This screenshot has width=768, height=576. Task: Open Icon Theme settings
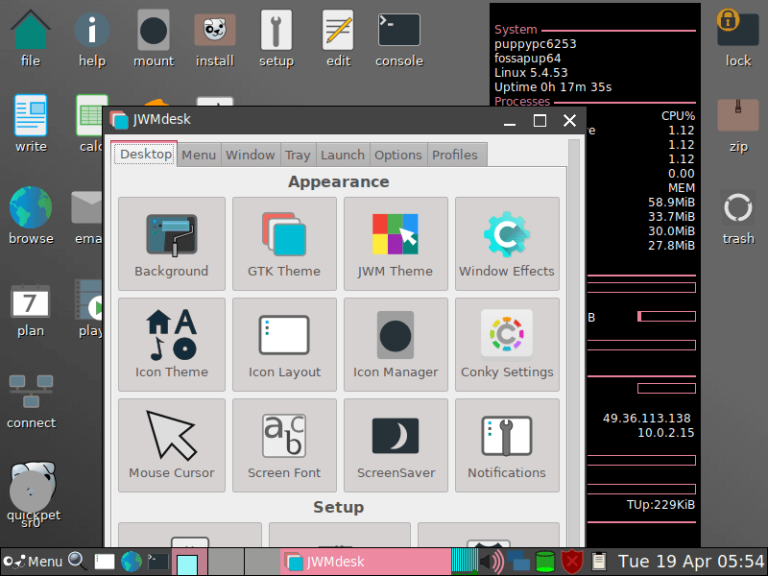pos(171,345)
